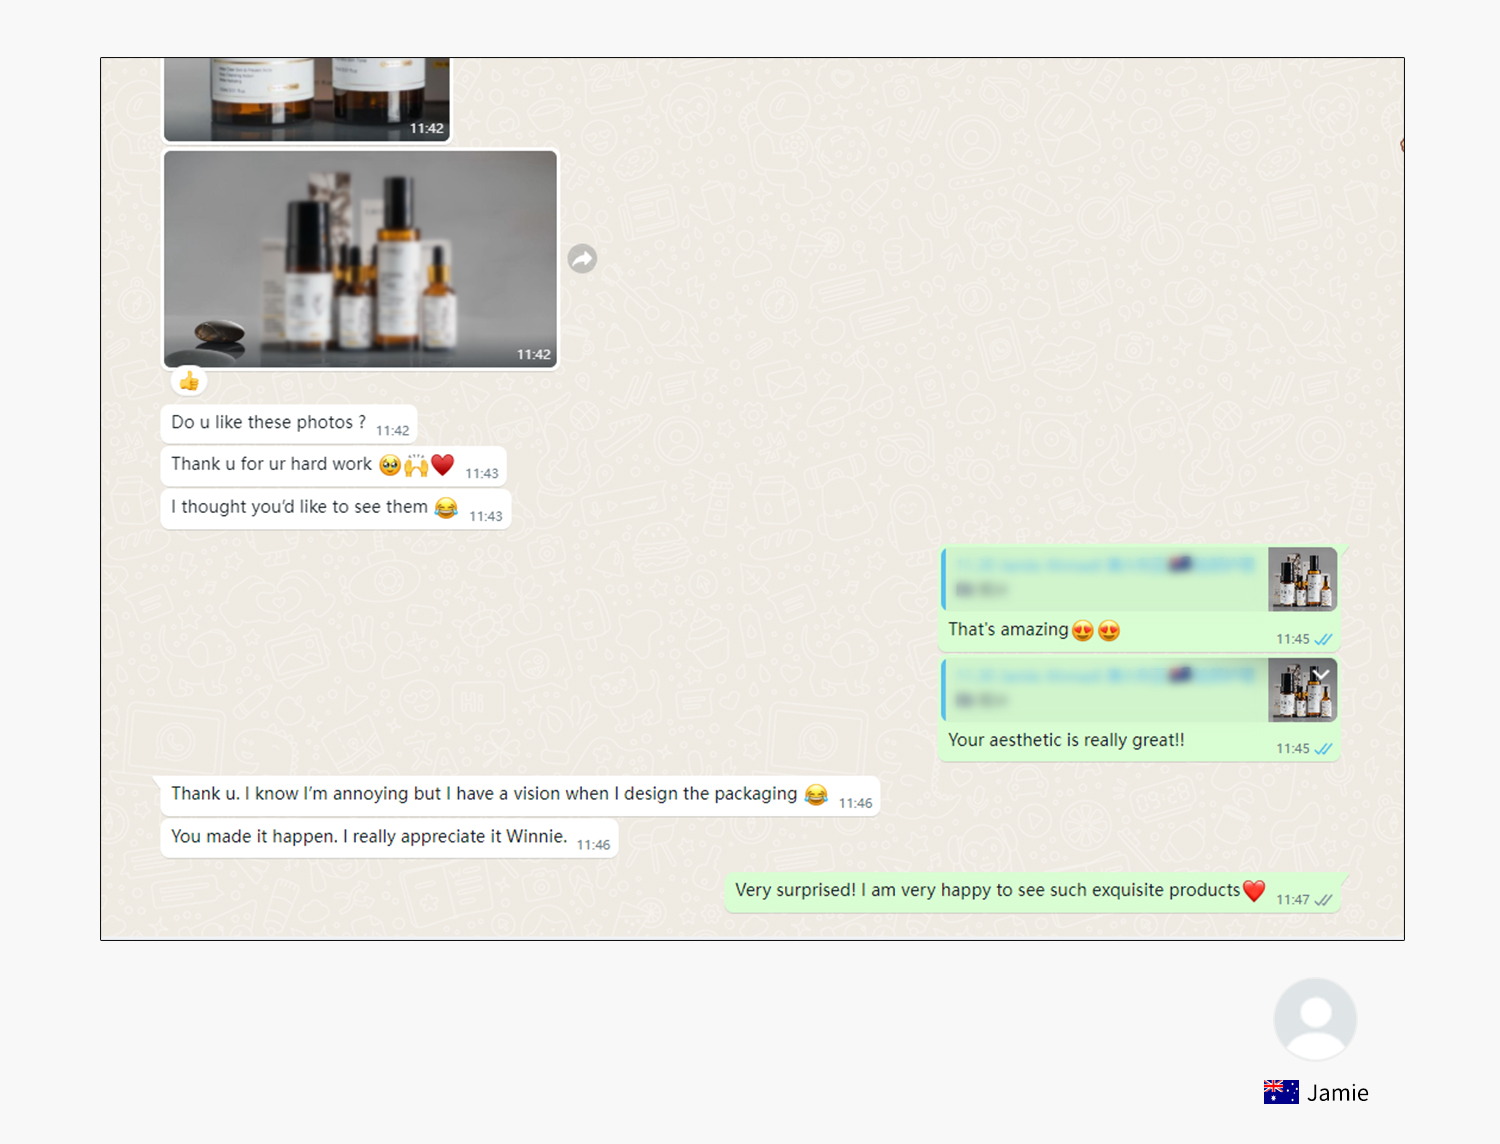Select 'You made it happen' message bubble
Screen dimensions: 1500x1144
(x=368, y=837)
